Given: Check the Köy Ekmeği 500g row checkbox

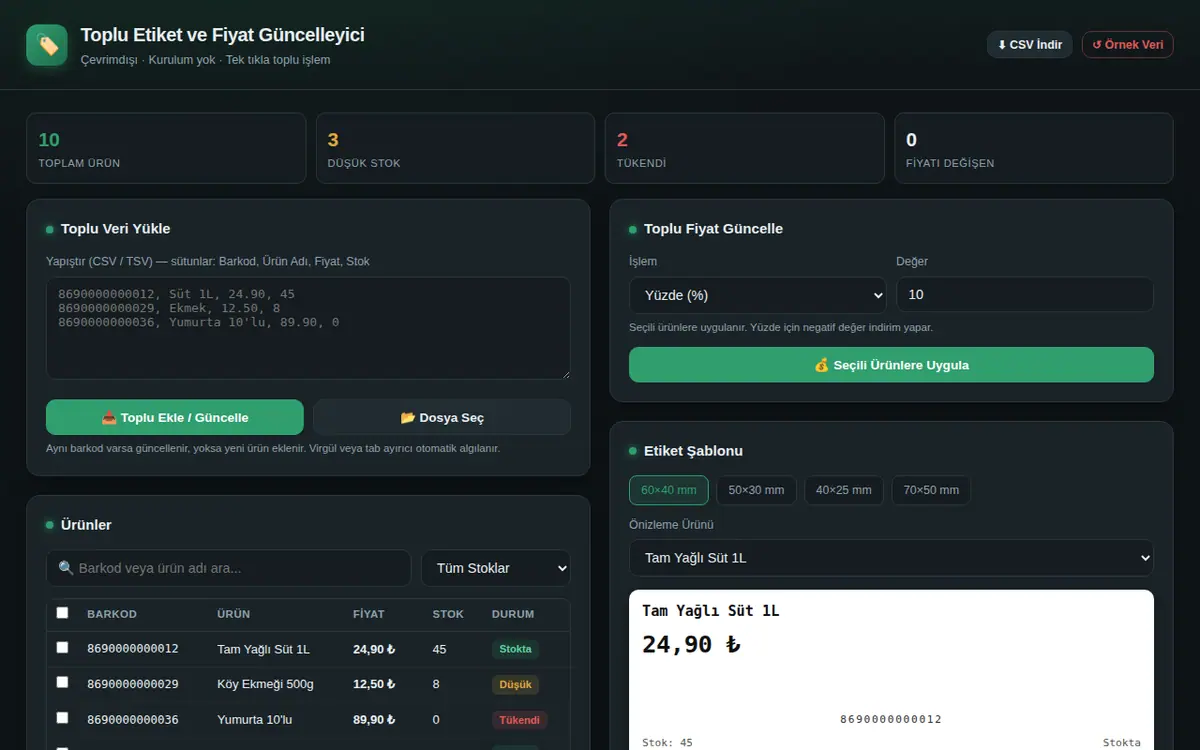Looking at the screenshot, I should (62, 683).
